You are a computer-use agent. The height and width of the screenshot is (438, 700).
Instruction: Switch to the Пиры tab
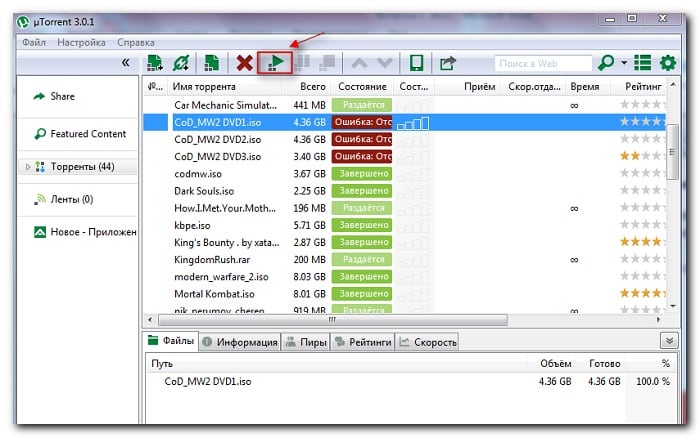coord(306,342)
